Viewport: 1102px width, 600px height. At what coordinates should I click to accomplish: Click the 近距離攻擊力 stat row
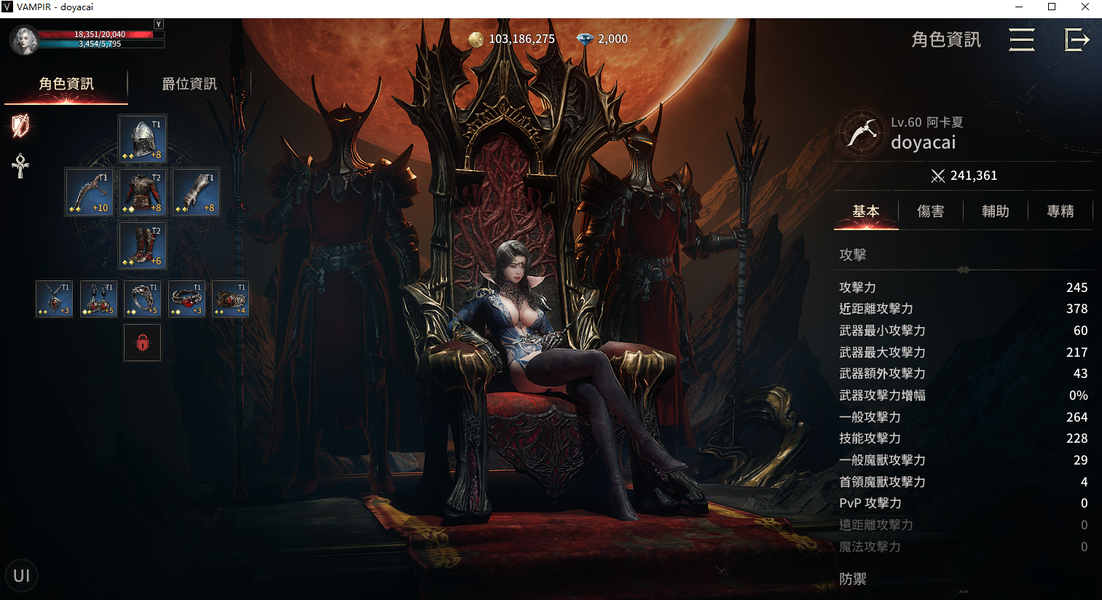963,308
